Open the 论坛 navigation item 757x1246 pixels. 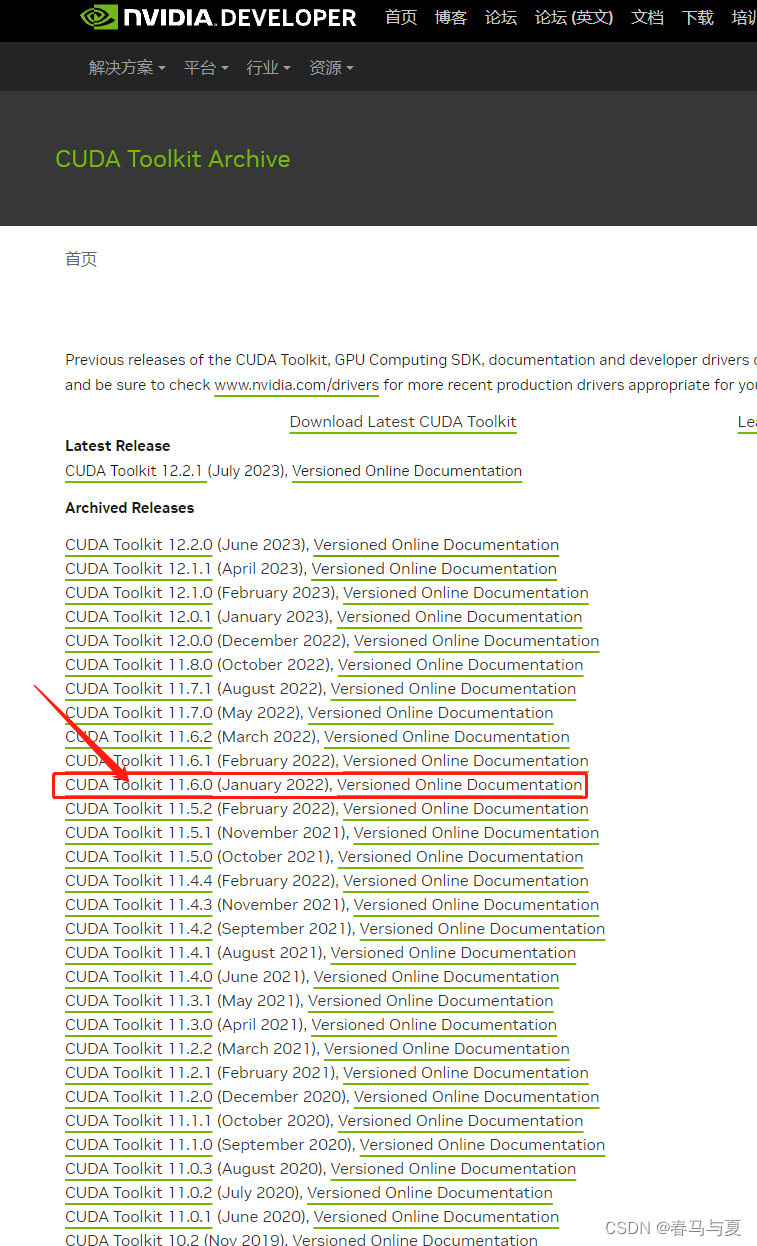pos(501,18)
